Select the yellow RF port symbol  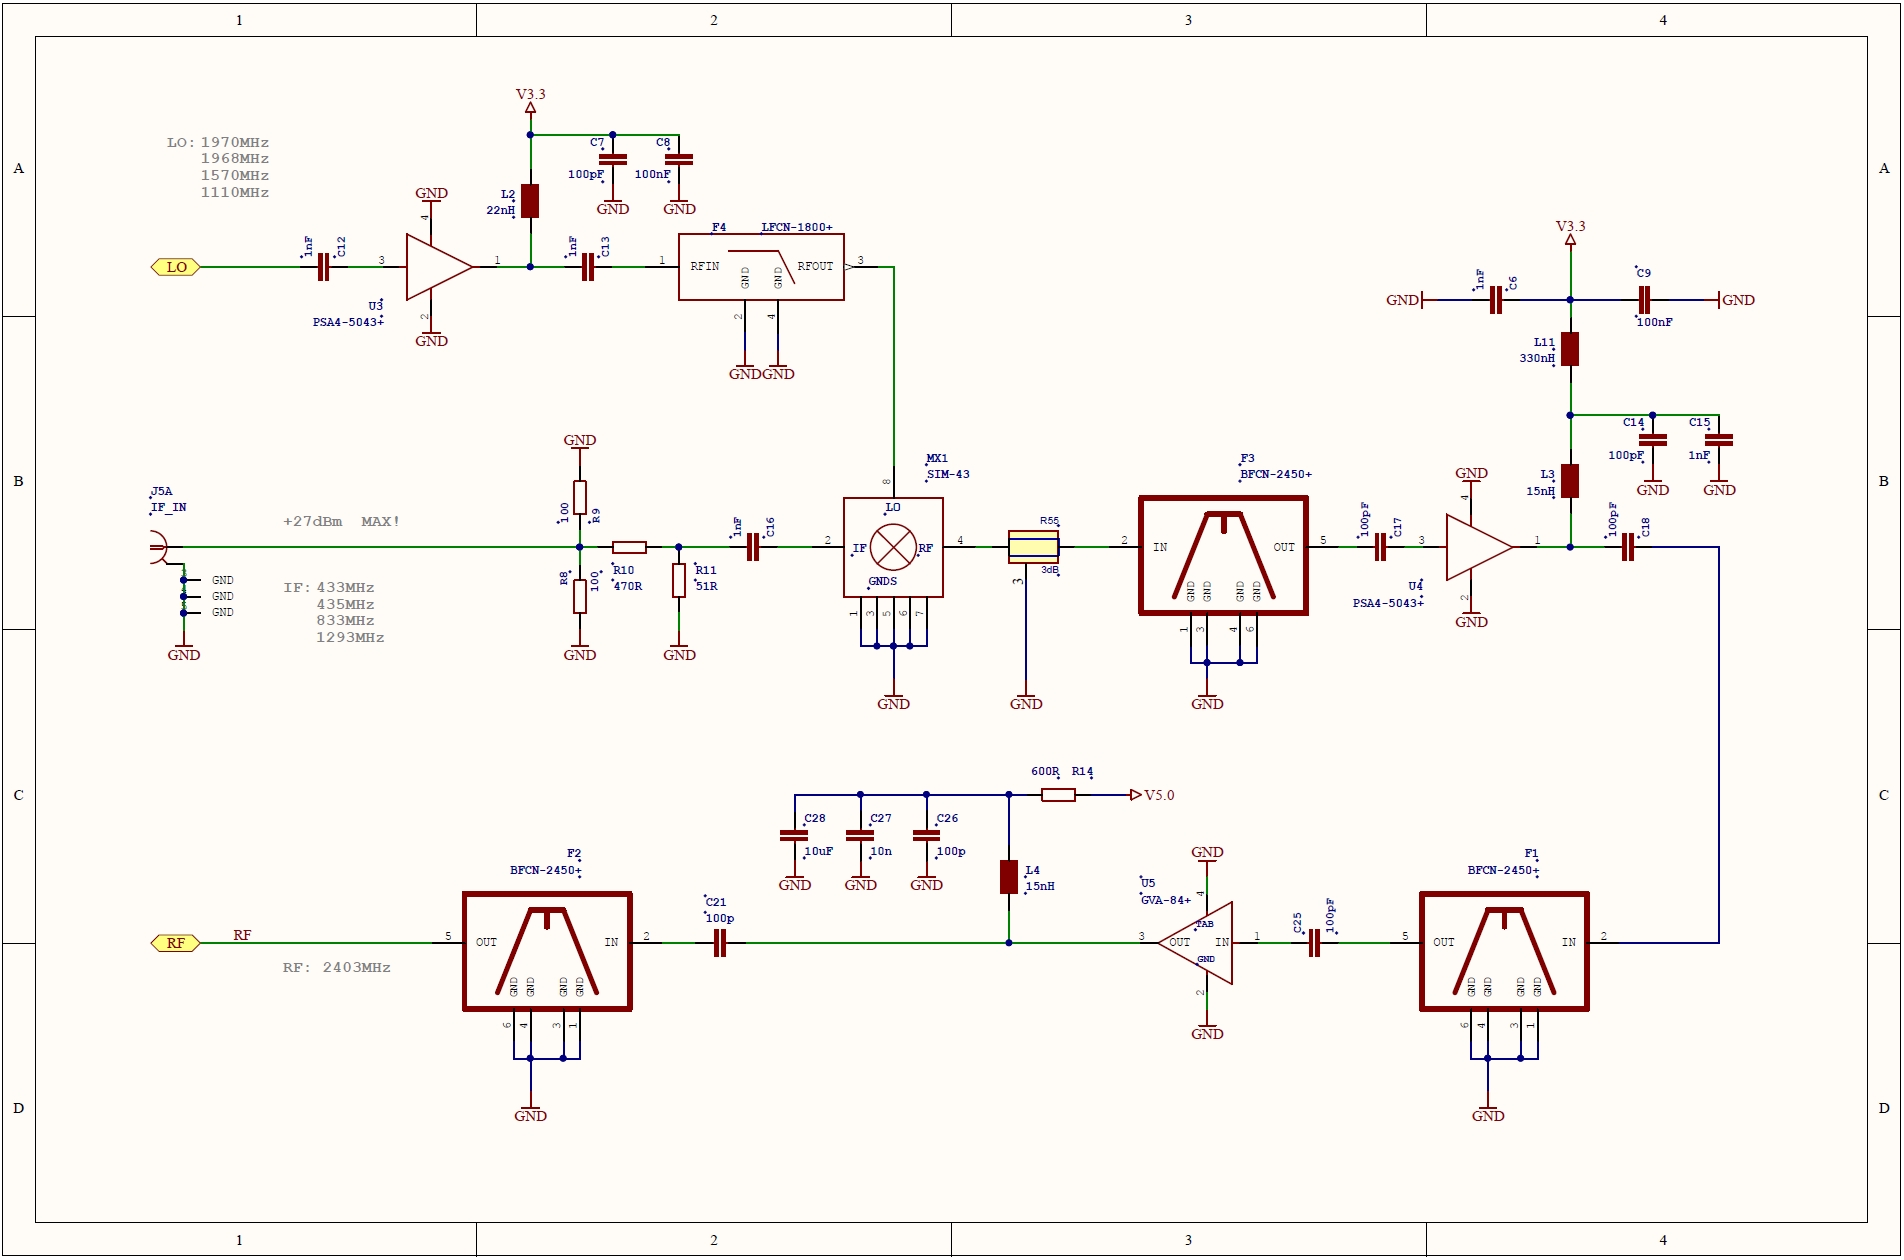(175, 943)
